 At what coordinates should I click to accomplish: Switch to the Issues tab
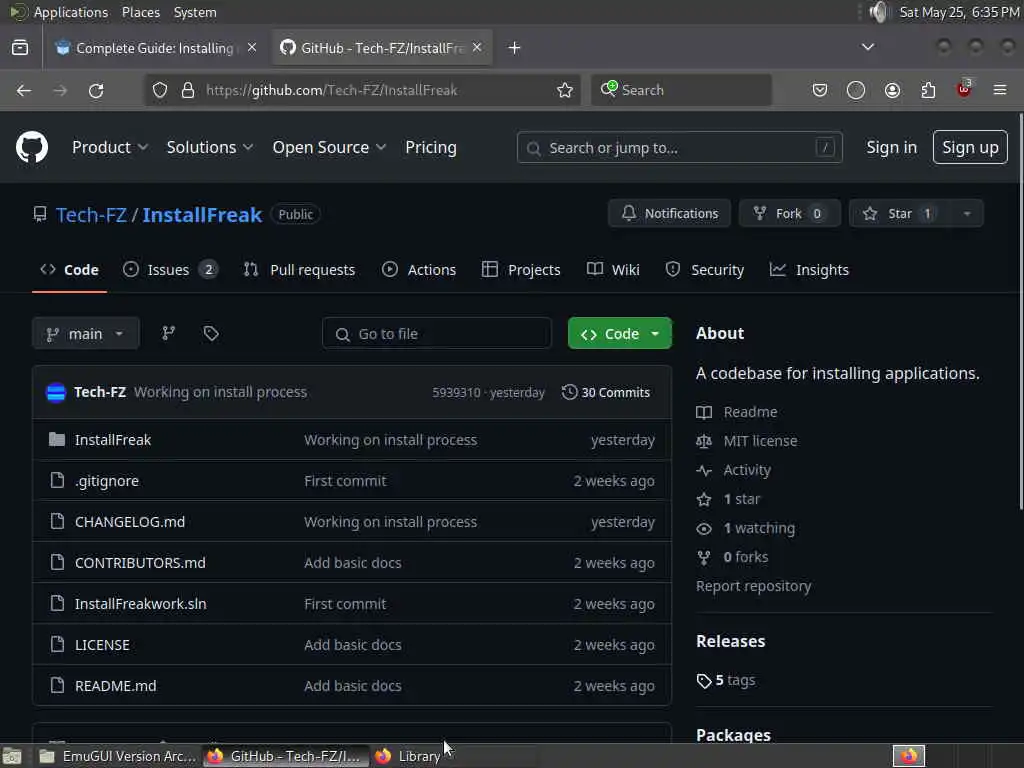click(170, 270)
